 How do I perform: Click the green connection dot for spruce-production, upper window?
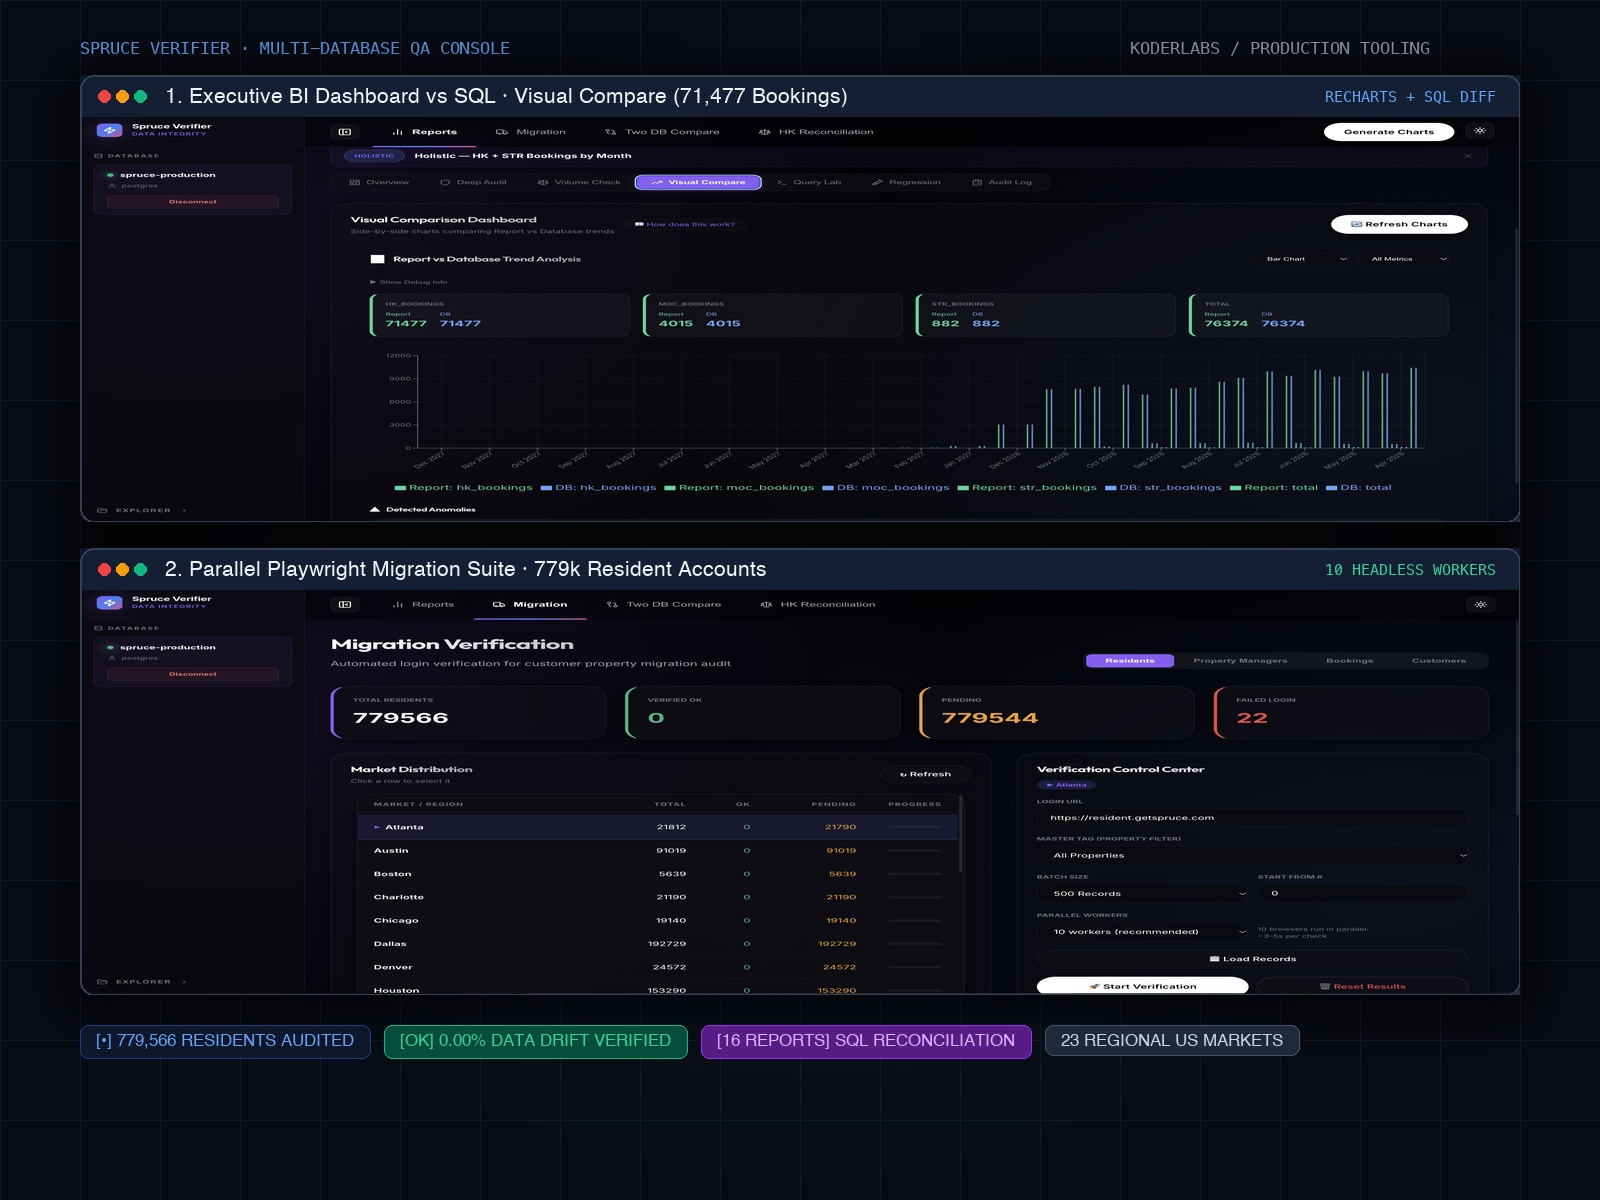pyautogui.click(x=110, y=175)
